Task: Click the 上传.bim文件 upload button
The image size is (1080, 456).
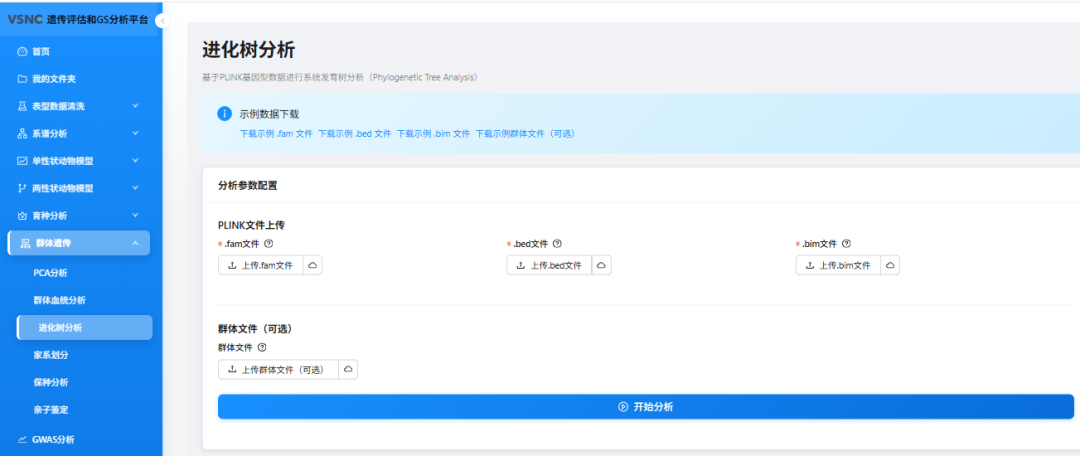Action: click(838, 265)
